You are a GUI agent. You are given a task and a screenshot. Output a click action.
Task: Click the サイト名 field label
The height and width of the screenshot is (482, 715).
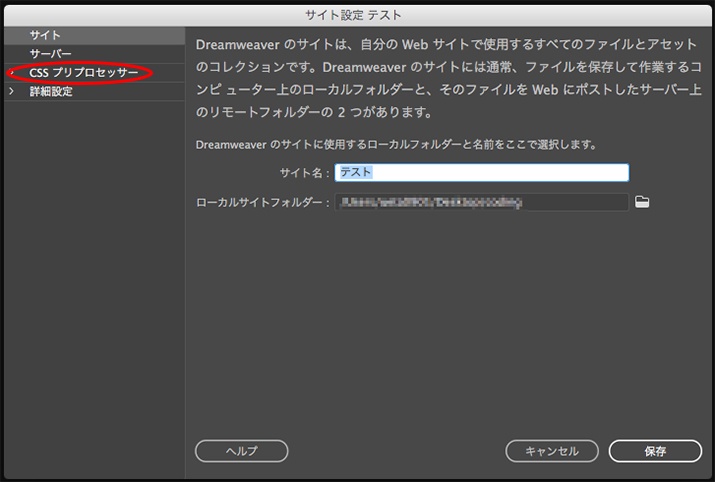coord(304,173)
